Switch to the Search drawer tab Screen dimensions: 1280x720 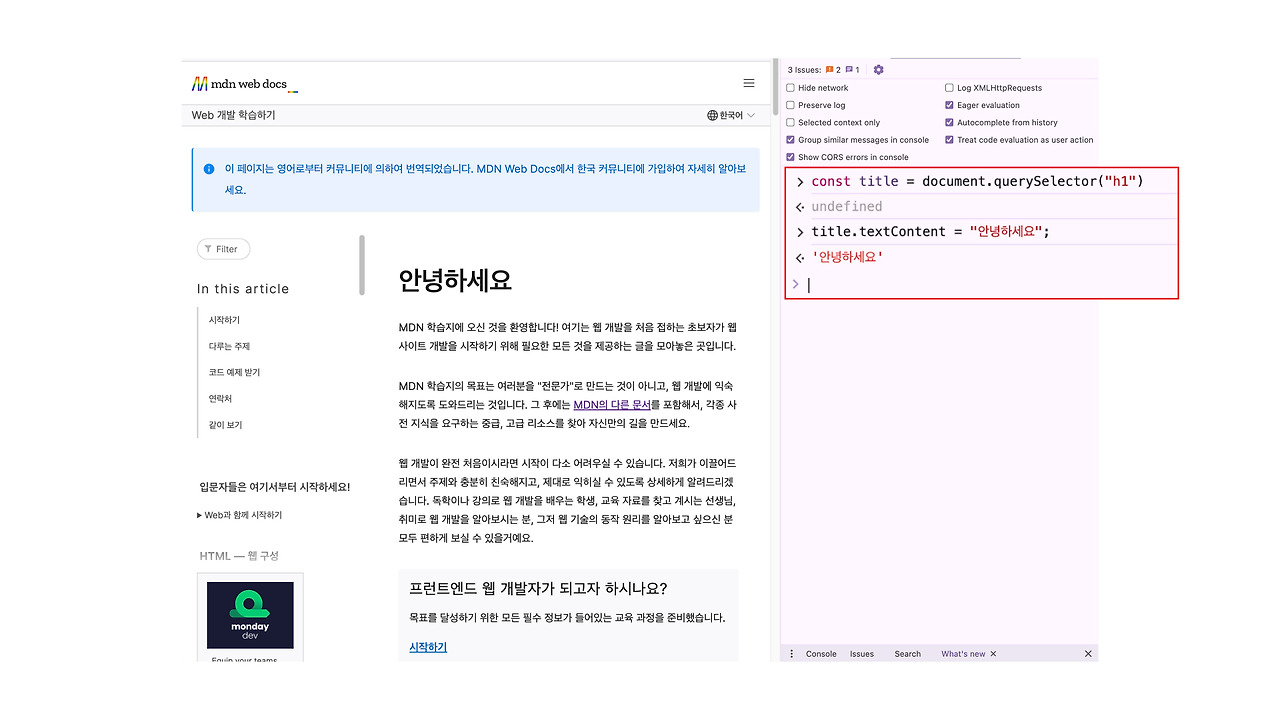coord(908,654)
